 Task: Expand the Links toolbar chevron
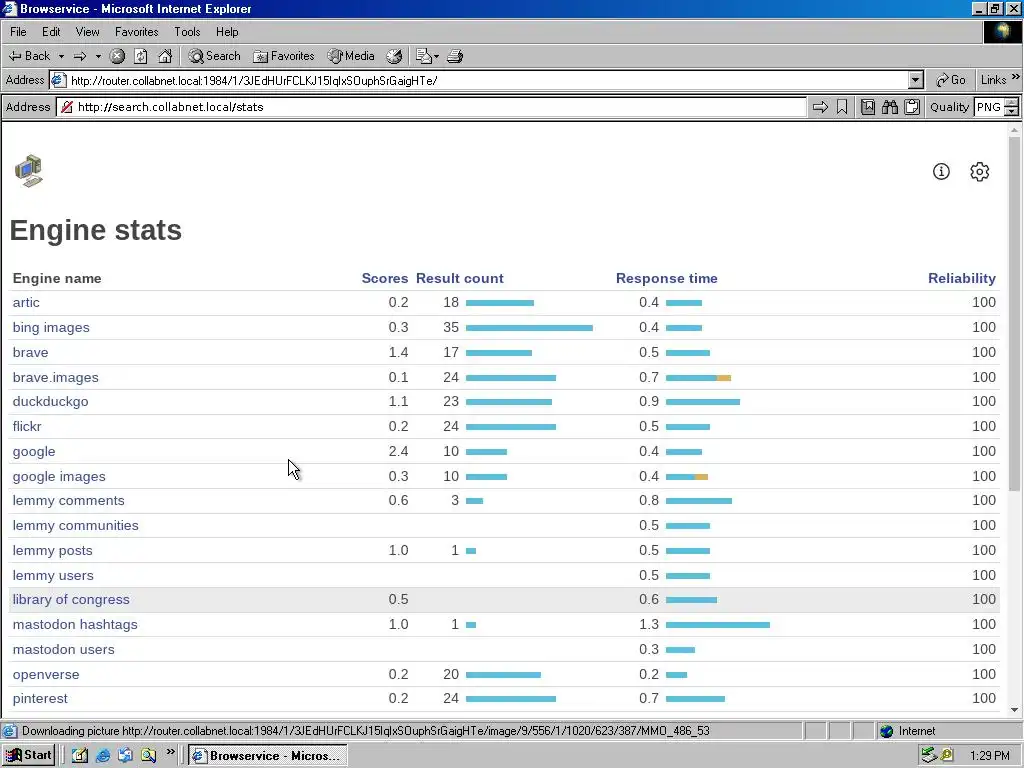[1016, 77]
